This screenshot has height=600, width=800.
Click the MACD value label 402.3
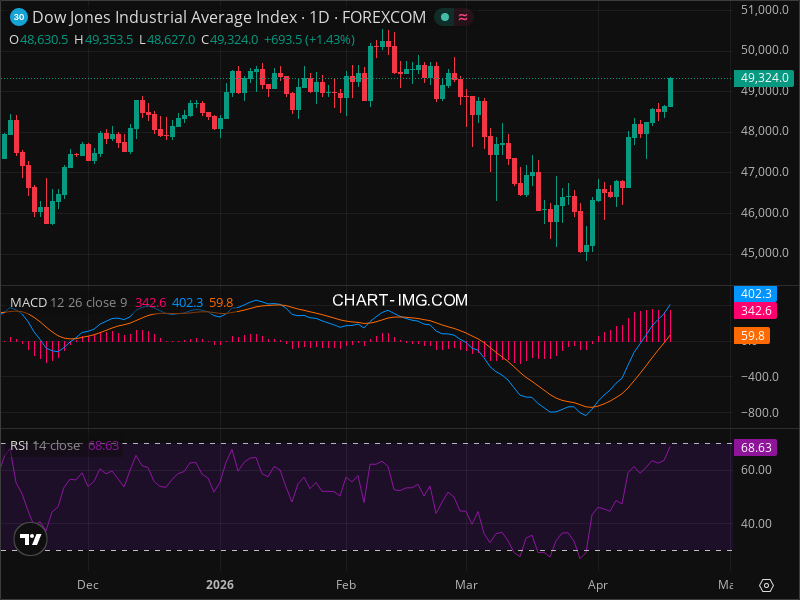tap(755, 294)
